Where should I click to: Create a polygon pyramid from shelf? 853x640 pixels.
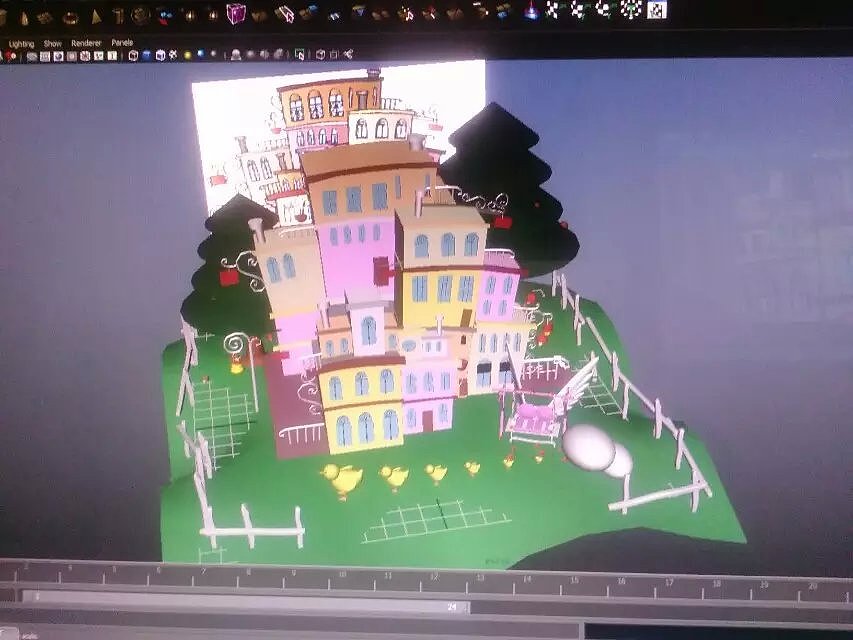coord(96,17)
